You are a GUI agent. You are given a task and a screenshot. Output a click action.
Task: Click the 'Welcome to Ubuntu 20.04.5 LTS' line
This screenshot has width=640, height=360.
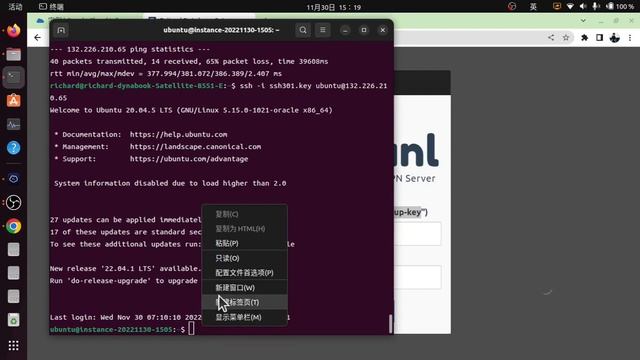191,110
